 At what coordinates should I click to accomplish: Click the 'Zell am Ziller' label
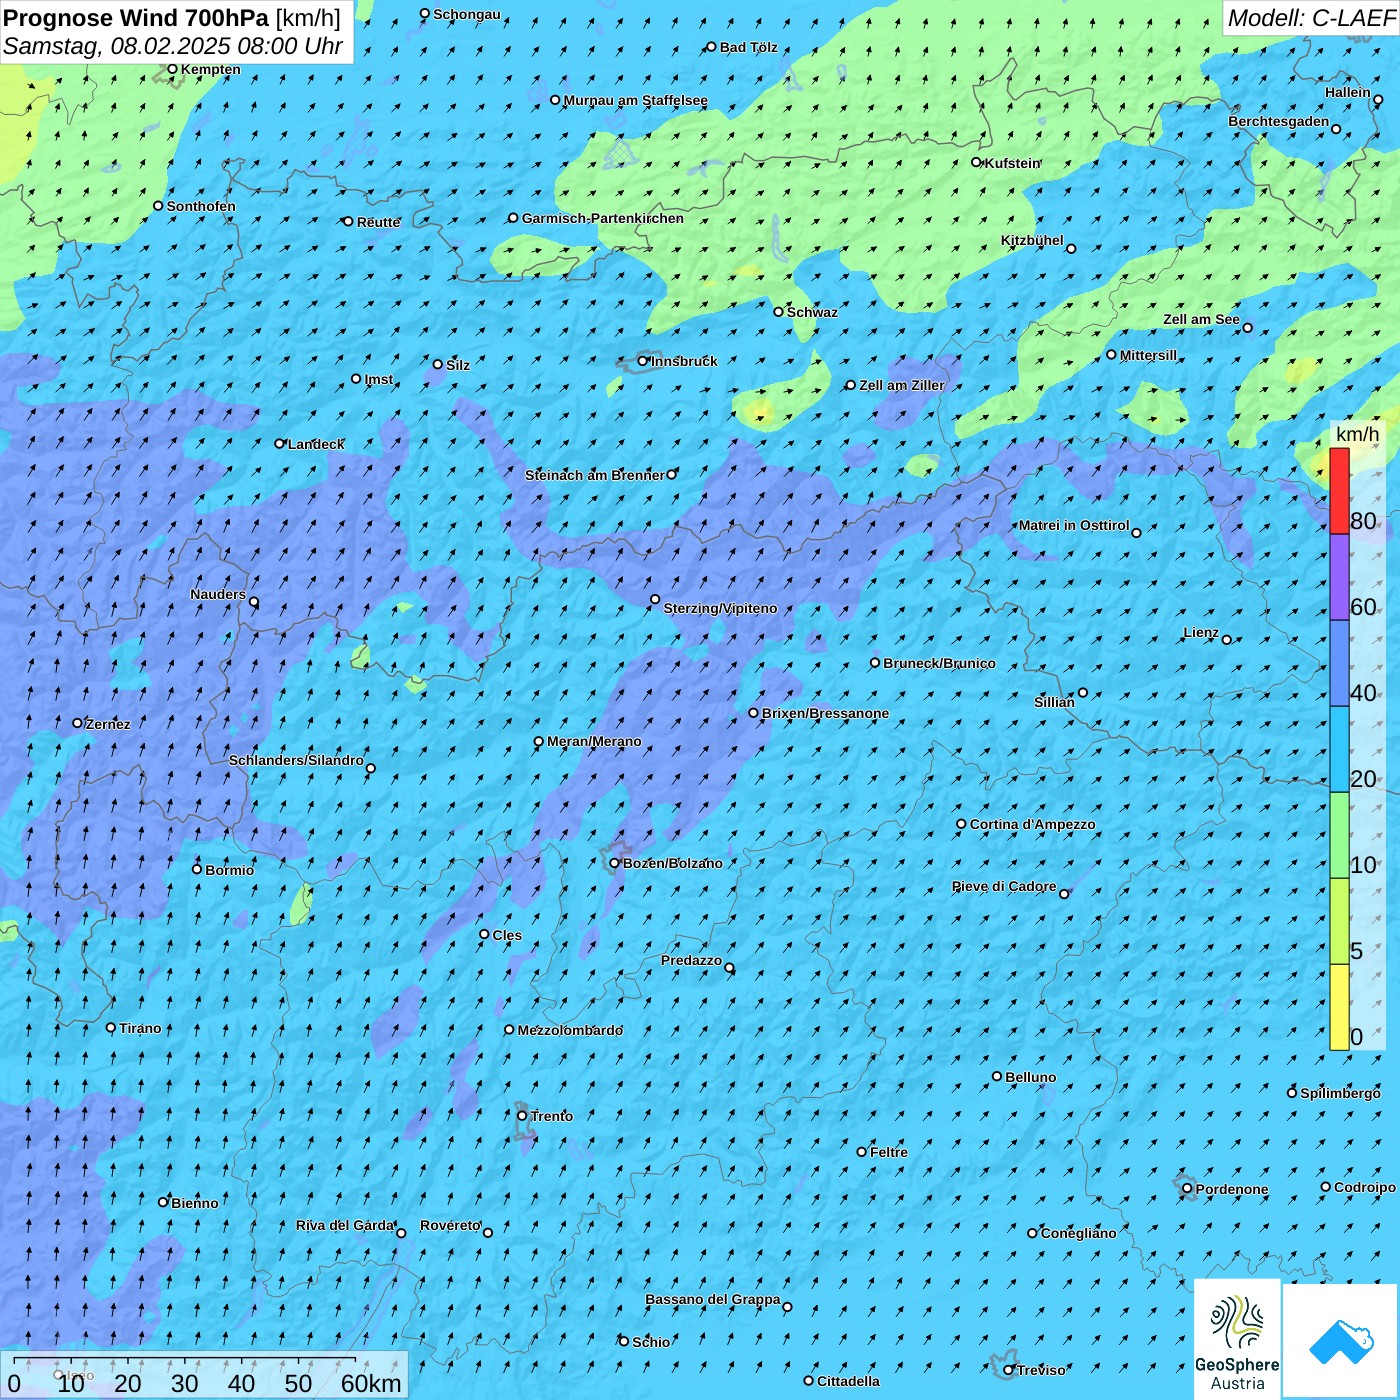(x=902, y=385)
